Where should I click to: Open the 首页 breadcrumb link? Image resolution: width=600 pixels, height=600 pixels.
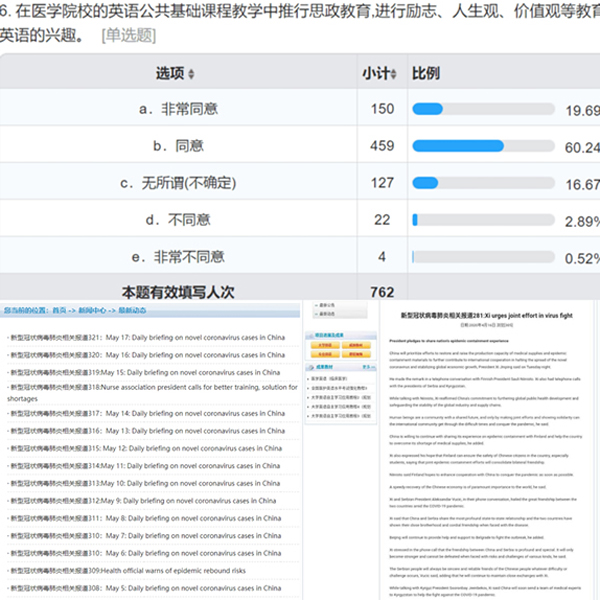point(61,311)
